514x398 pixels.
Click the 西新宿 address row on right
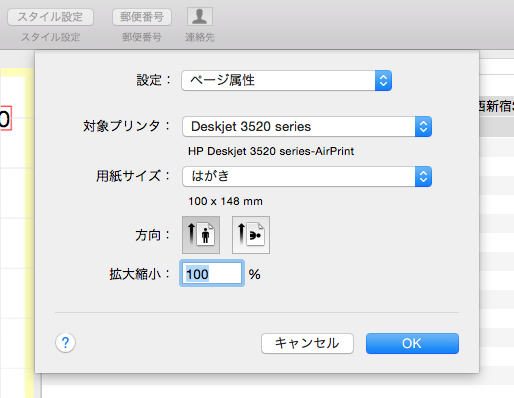tap(496, 106)
